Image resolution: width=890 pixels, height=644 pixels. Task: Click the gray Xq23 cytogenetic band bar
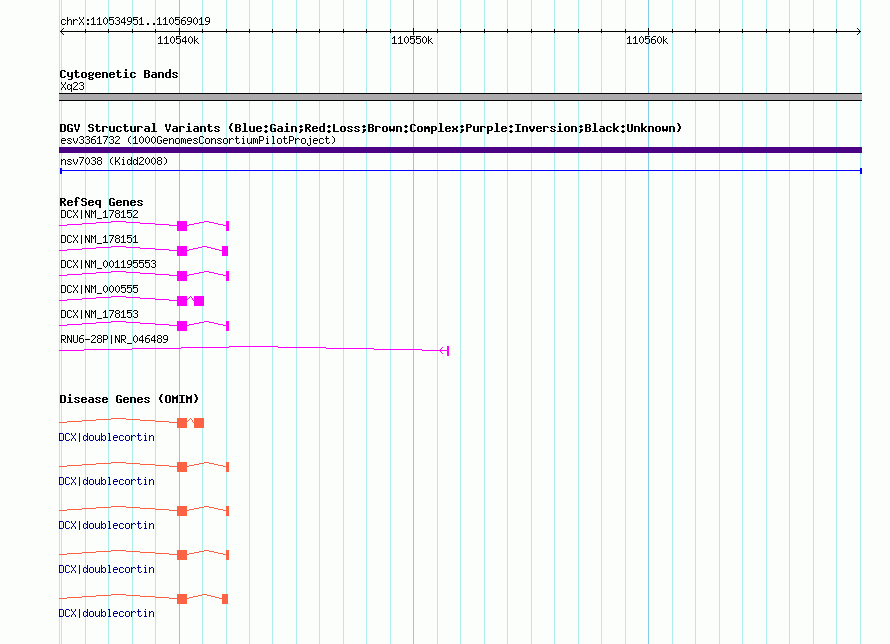coord(460,97)
